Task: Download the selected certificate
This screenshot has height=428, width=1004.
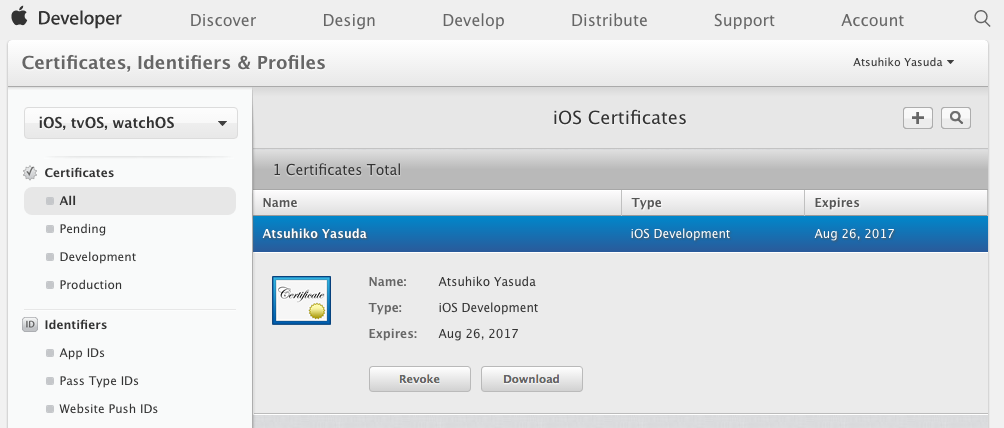Action: point(531,379)
